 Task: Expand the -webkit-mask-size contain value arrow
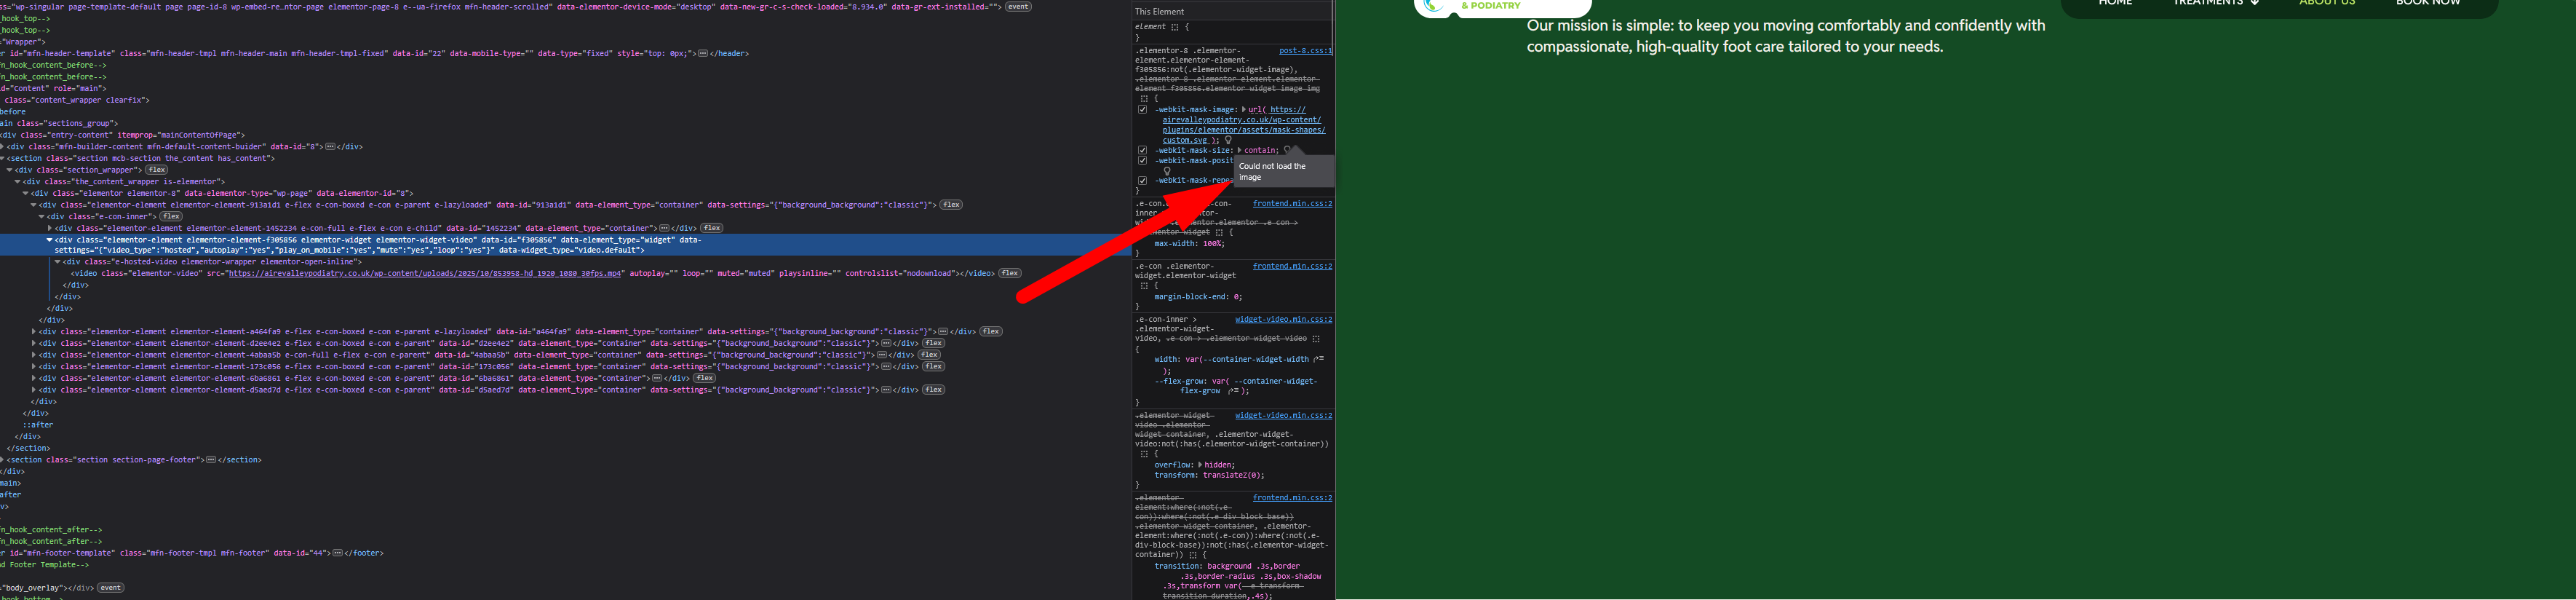point(1239,150)
